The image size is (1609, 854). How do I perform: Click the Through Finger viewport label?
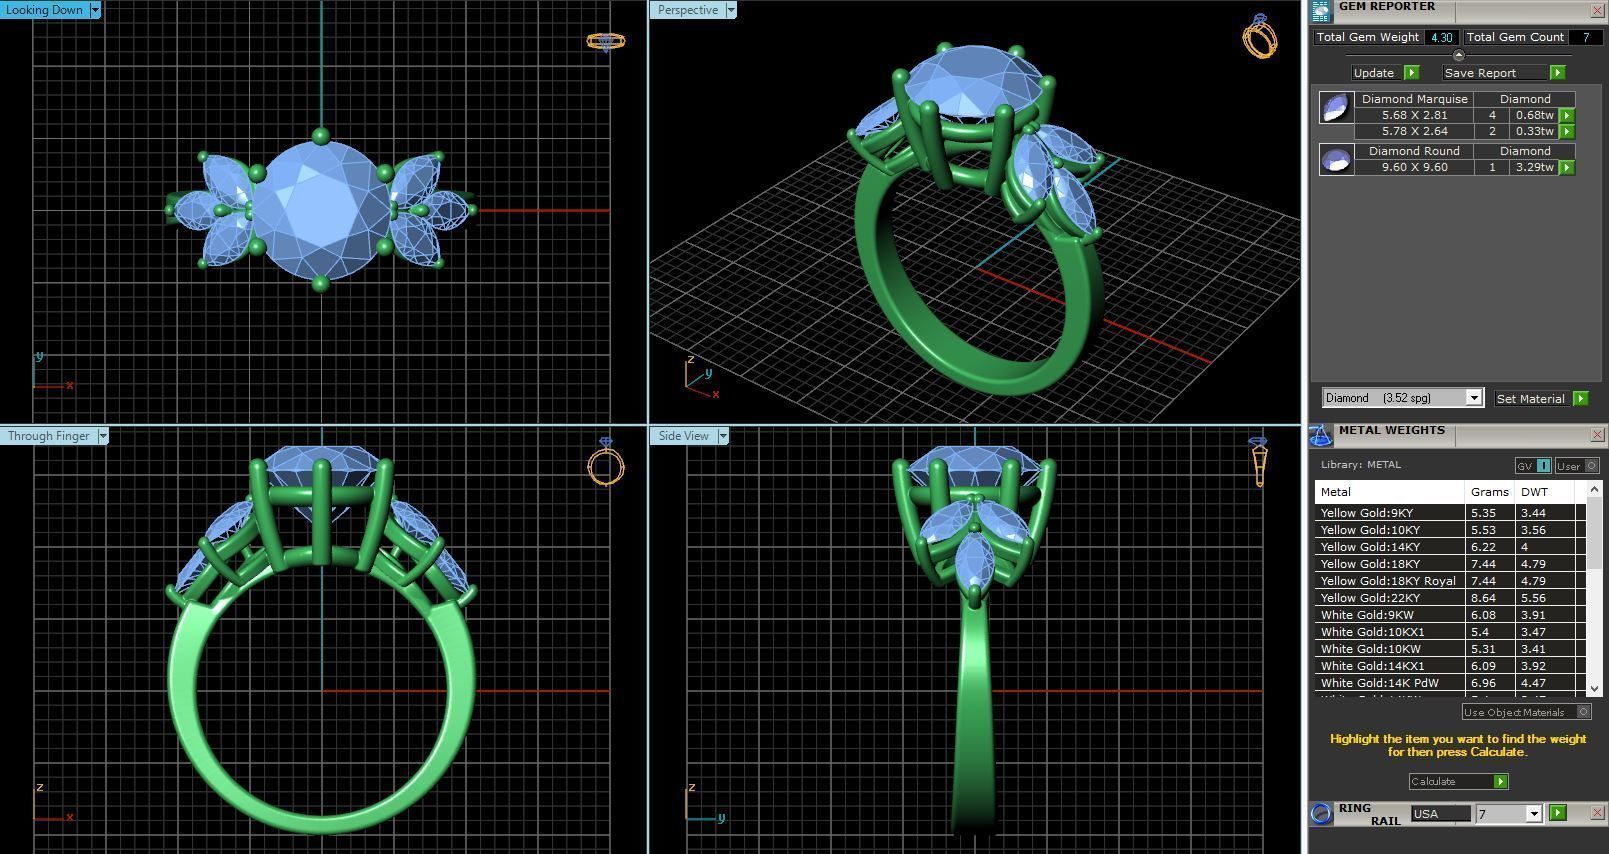point(48,436)
